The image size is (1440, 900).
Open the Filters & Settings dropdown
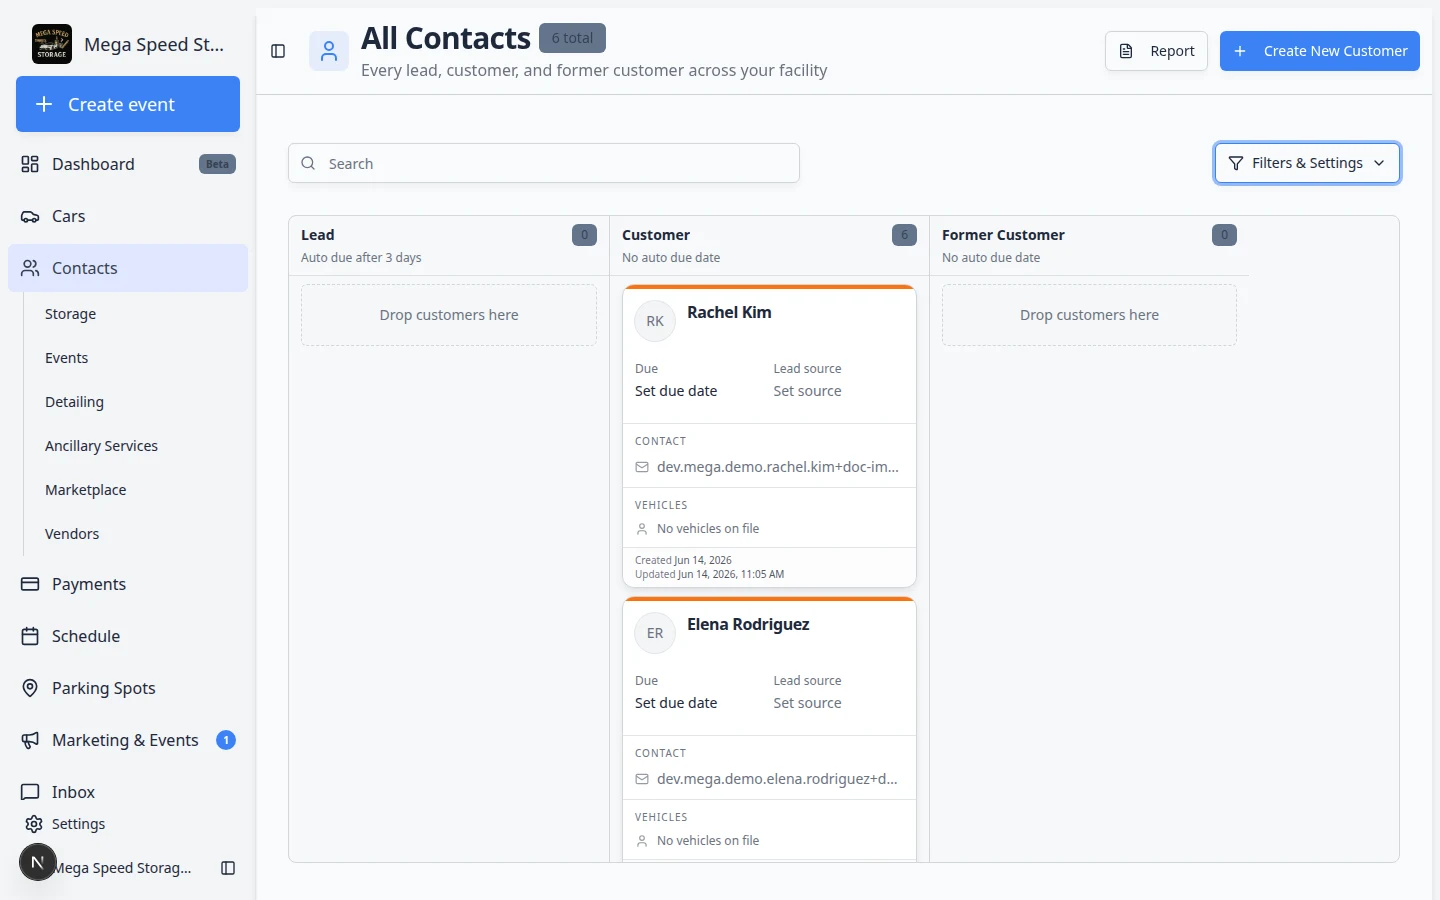click(1307, 163)
